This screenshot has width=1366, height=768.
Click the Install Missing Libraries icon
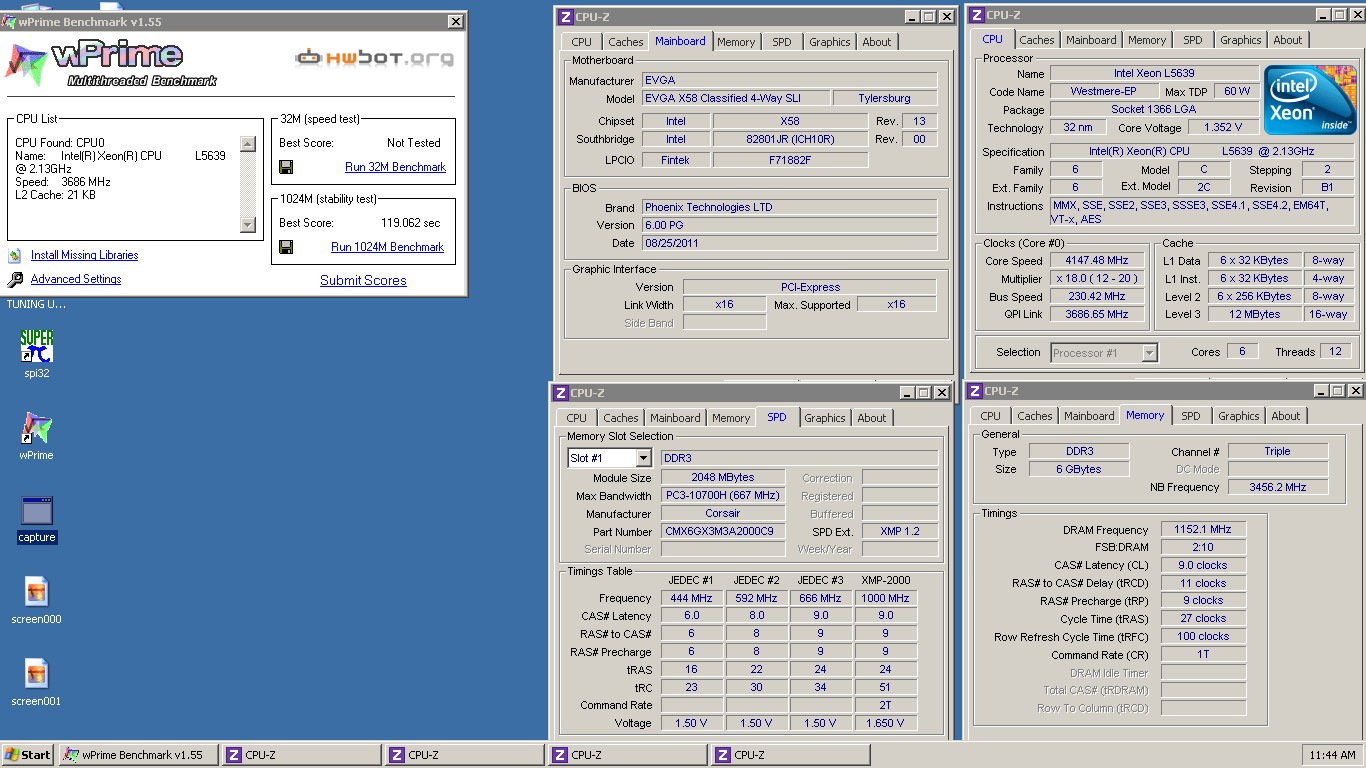pyautogui.click(x=15, y=255)
